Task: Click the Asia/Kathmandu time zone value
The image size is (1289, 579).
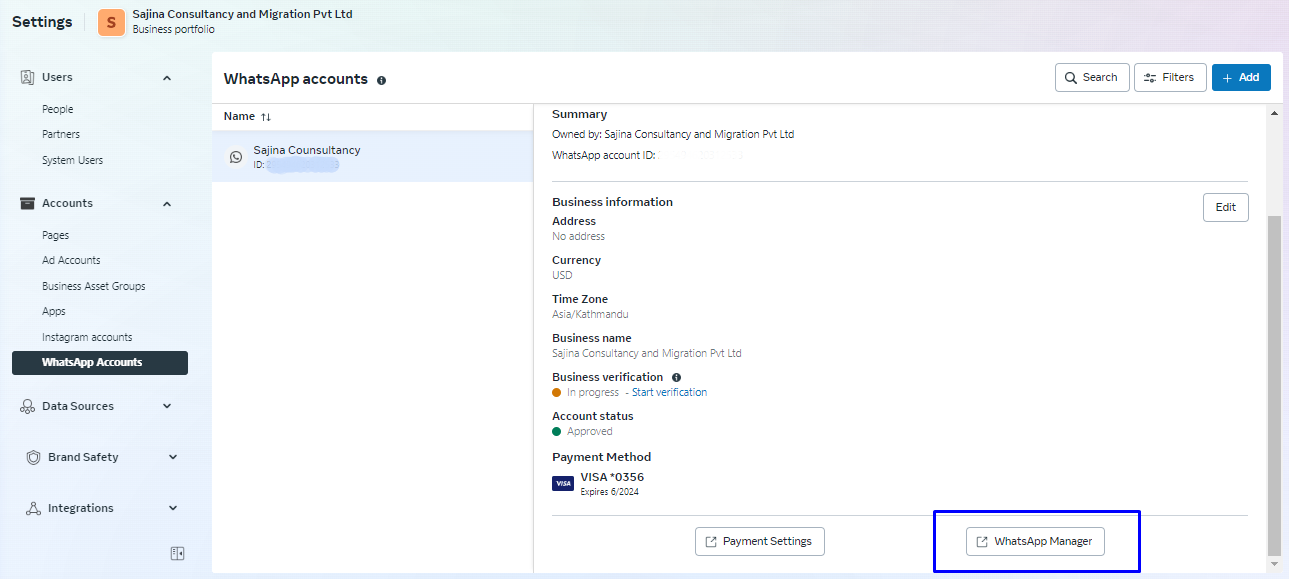Action: point(590,314)
